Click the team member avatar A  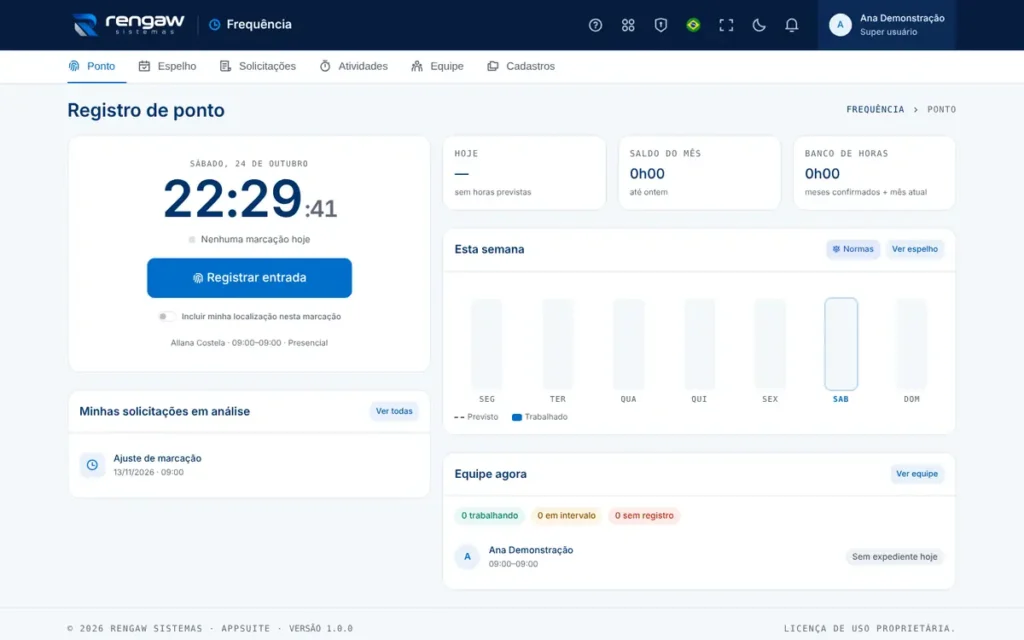tap(467, 556)
